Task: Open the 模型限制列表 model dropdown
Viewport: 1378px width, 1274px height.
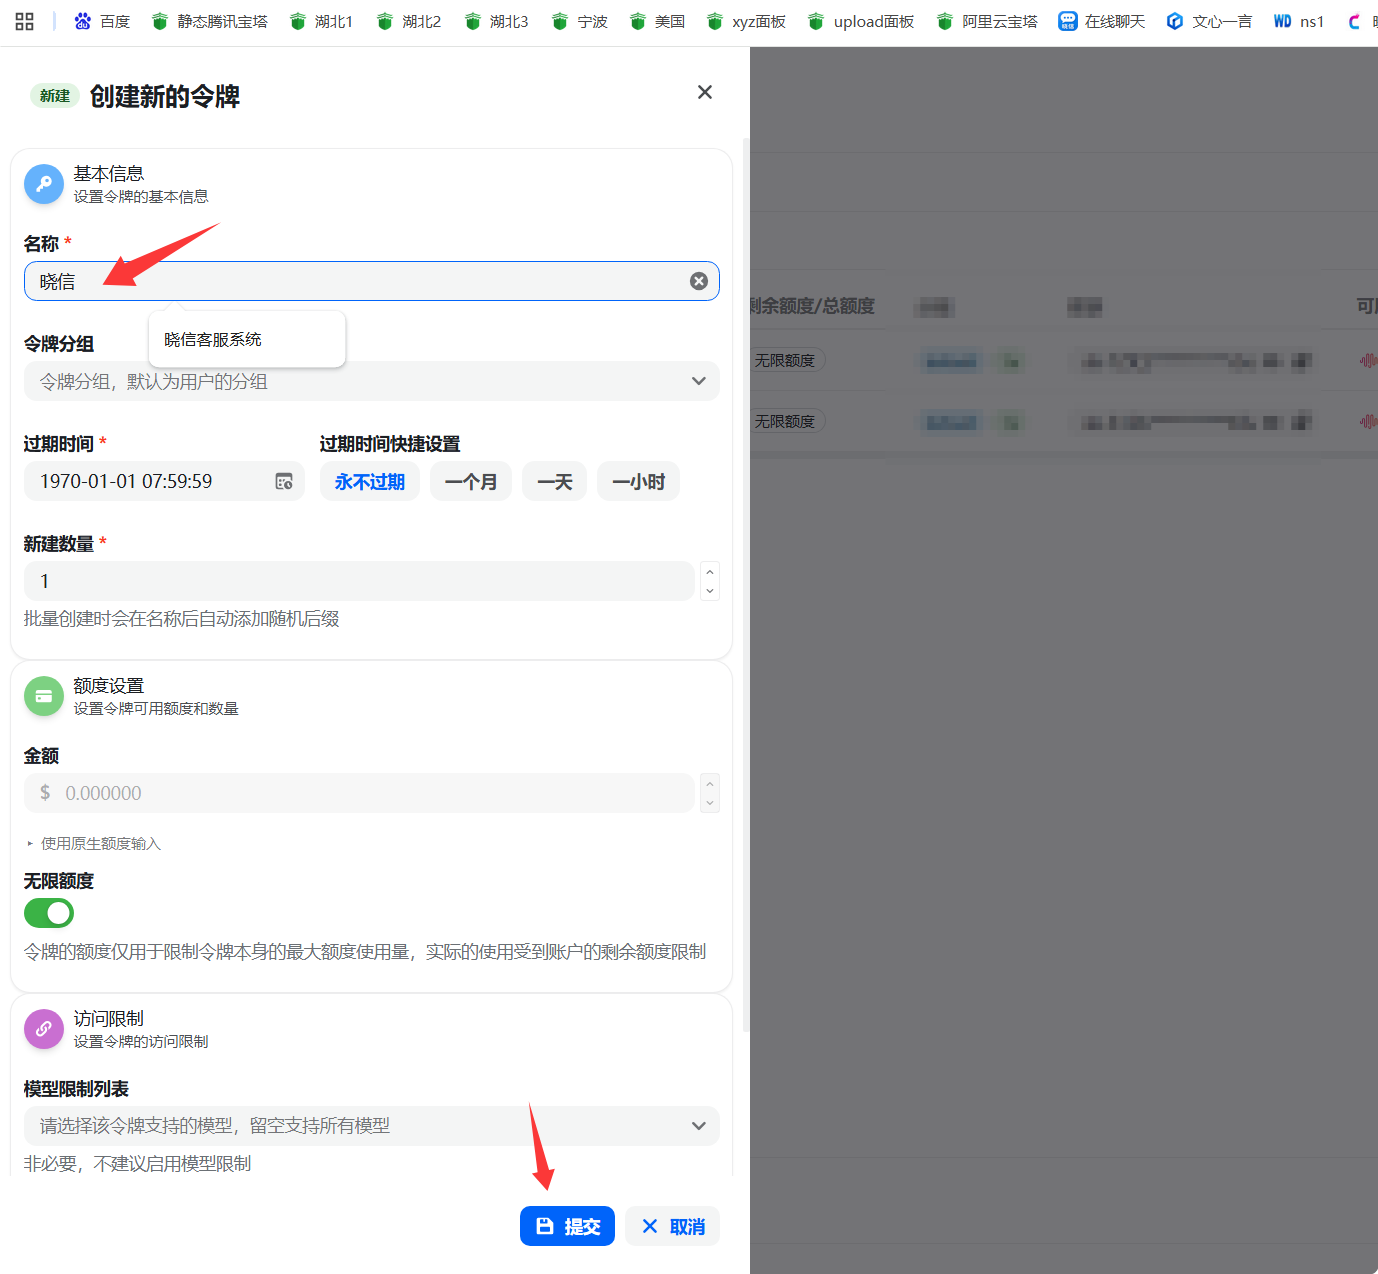Action: click(x=372, y=1126)
